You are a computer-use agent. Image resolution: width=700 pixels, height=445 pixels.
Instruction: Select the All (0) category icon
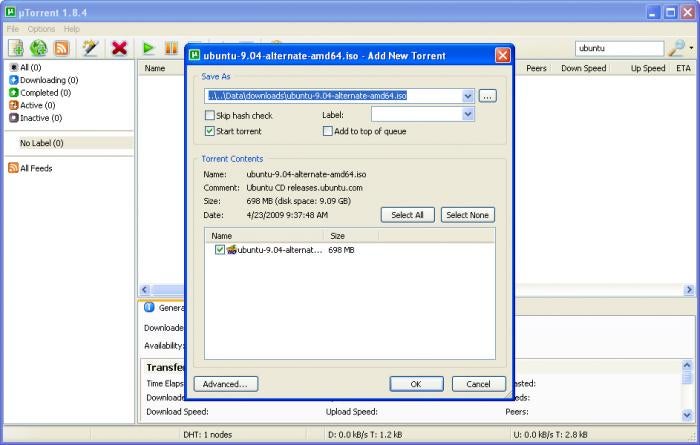point(14,67)
